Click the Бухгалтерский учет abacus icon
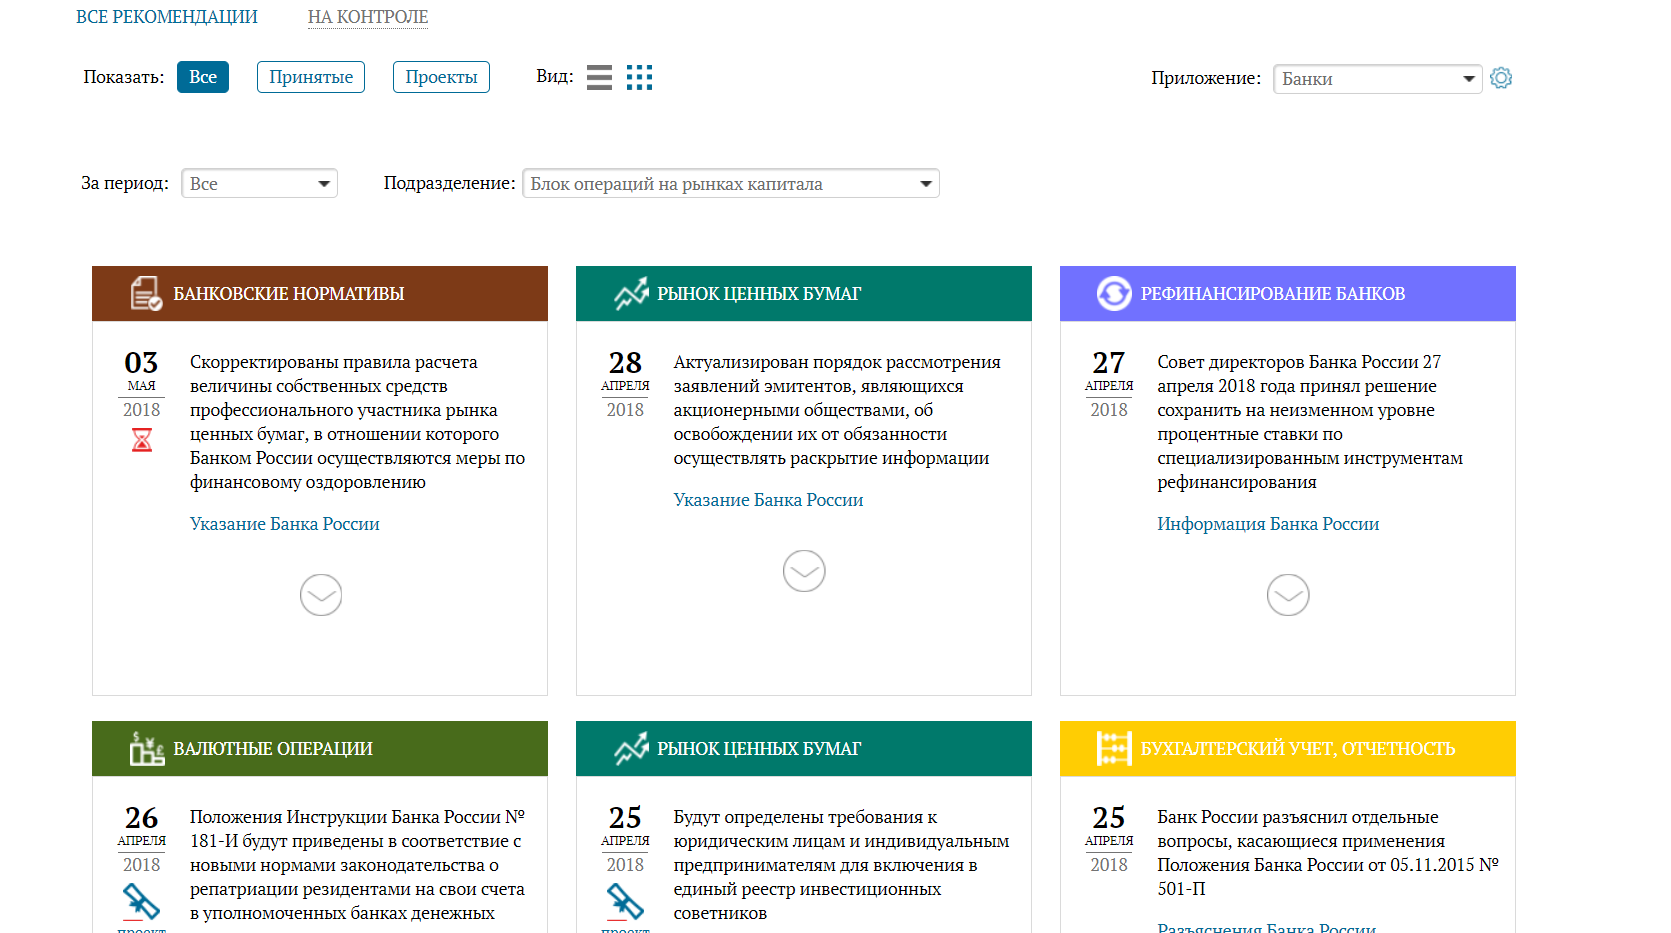Viewport: 1671px width, 933px height. pyautogui.click(x=1113, y=748)
